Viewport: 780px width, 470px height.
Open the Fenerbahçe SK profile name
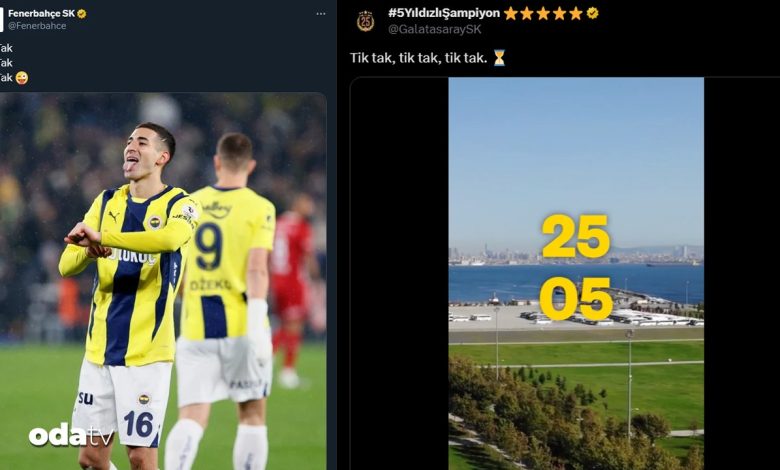(x=41, y=14)
